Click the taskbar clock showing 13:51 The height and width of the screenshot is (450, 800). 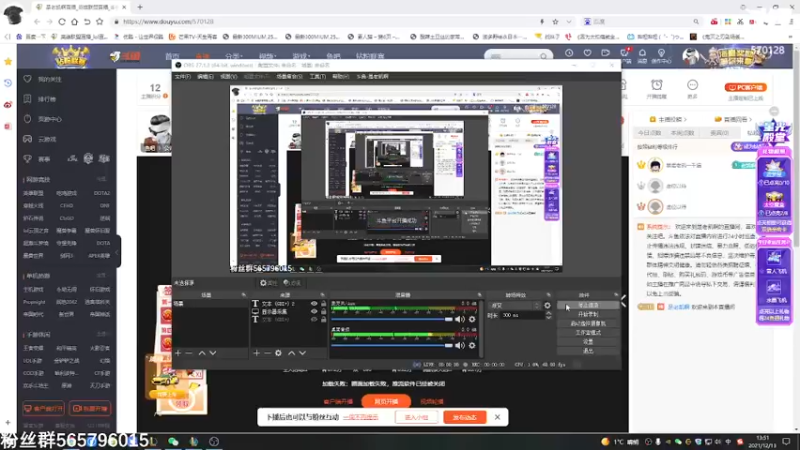762,441
